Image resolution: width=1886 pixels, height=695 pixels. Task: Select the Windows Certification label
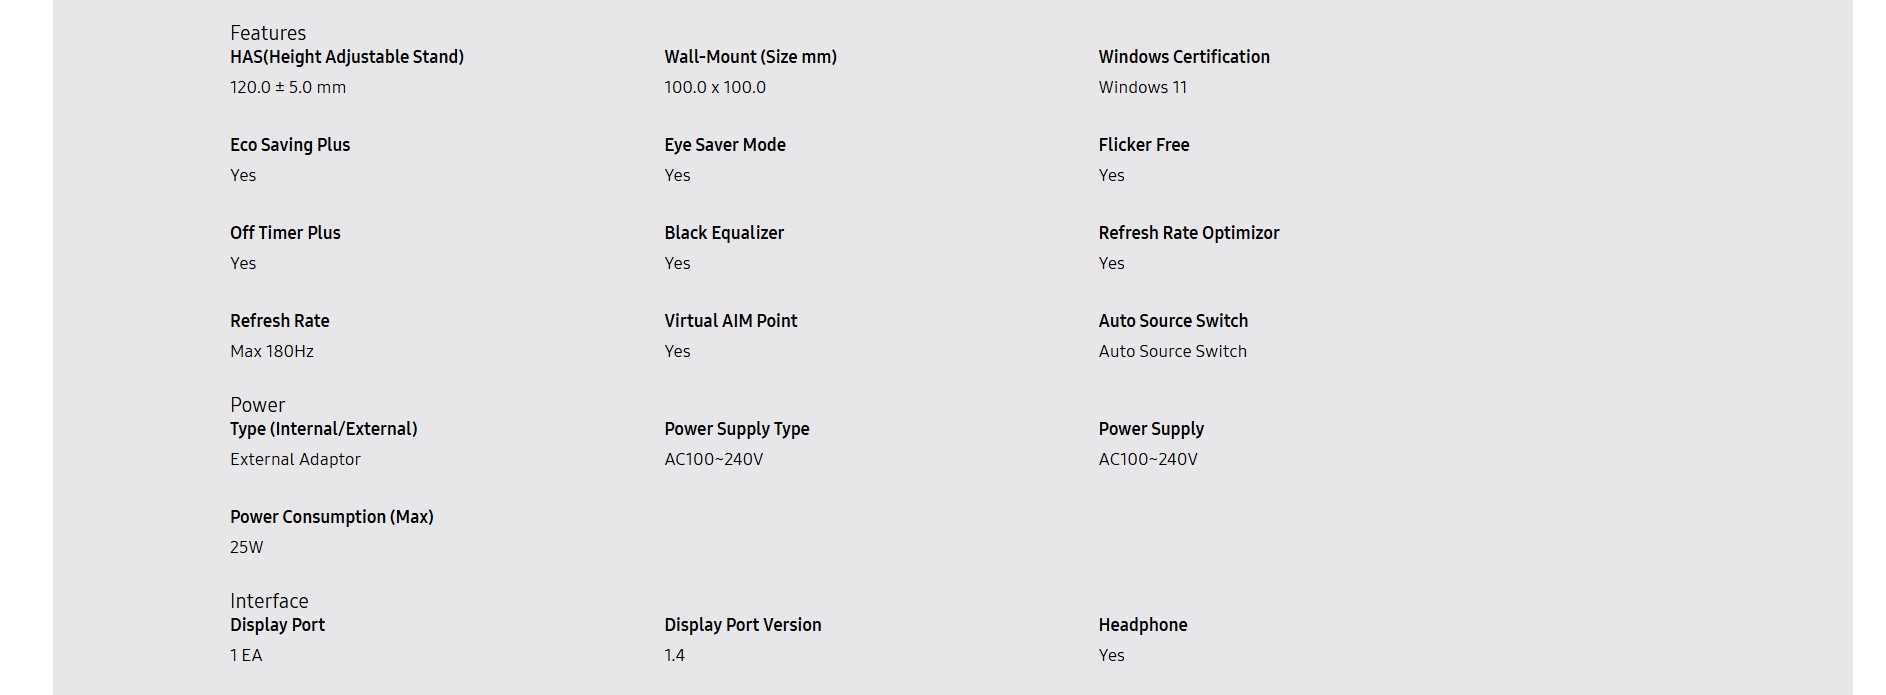point(1184,57)
